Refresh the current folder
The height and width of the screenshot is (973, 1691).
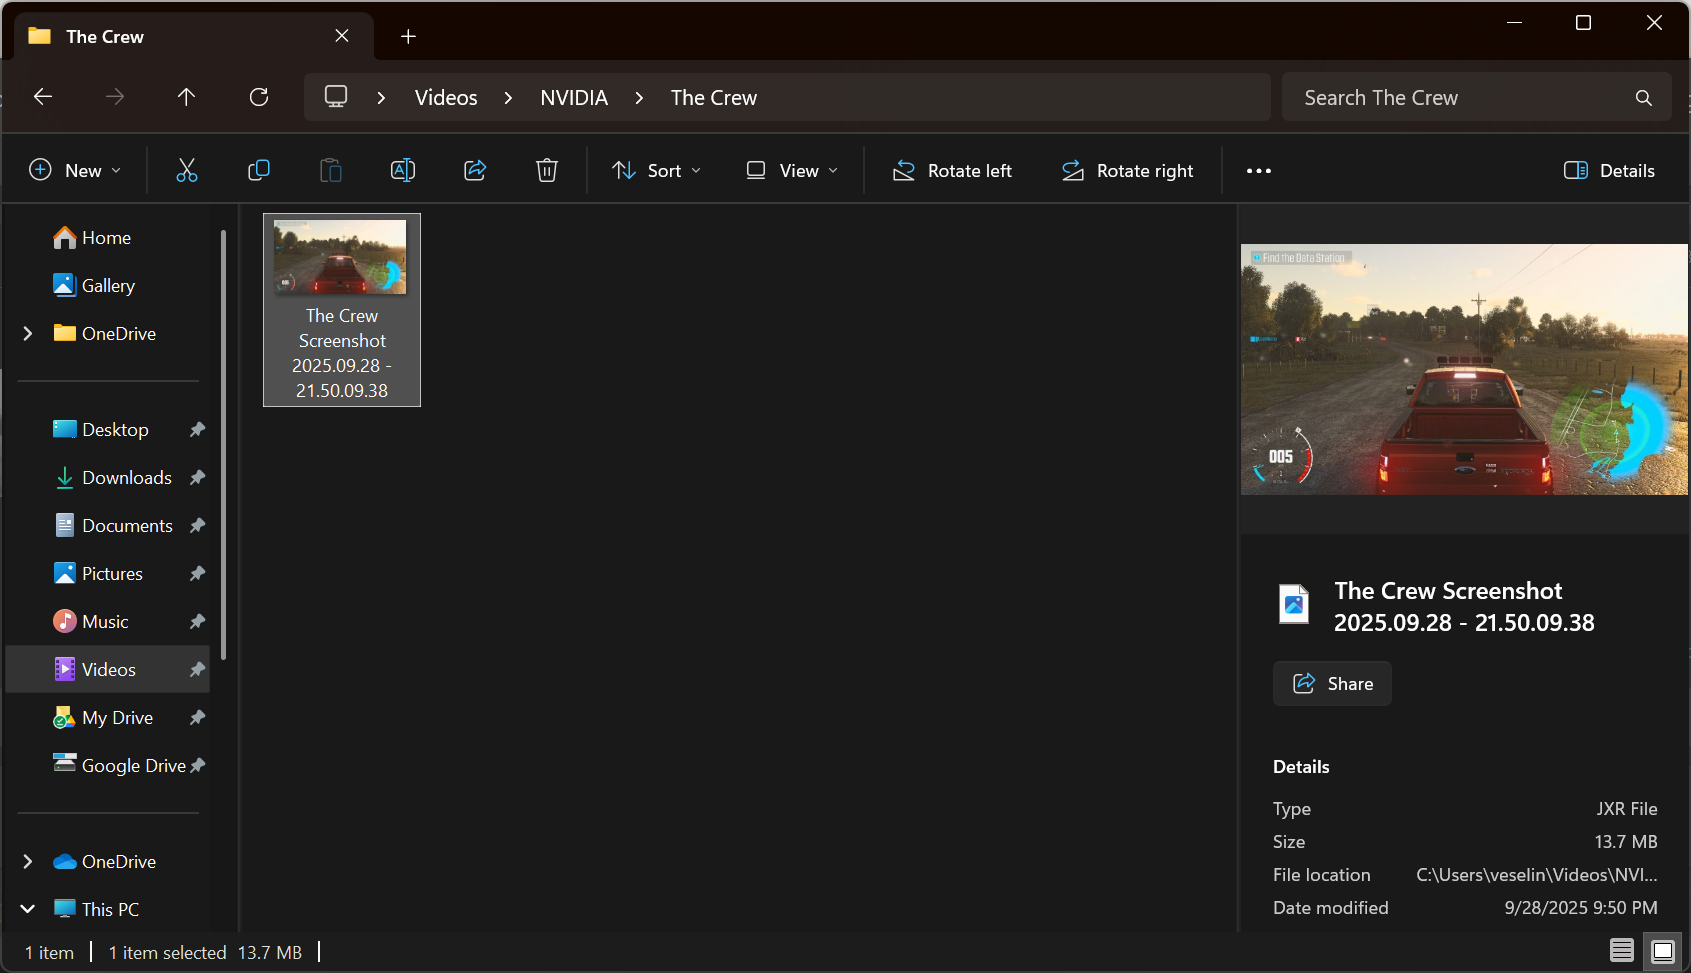point(259,97)
